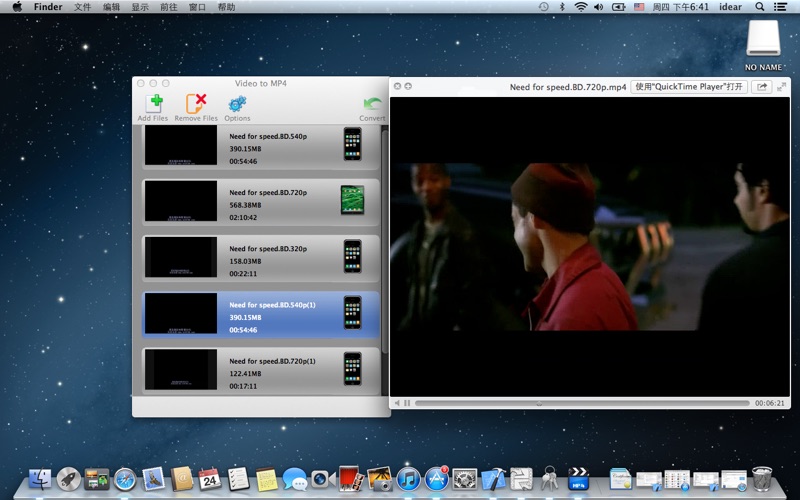Open the 帮助 menu
The height and width of the screenshot is (500, 800).
pos(226,7)
